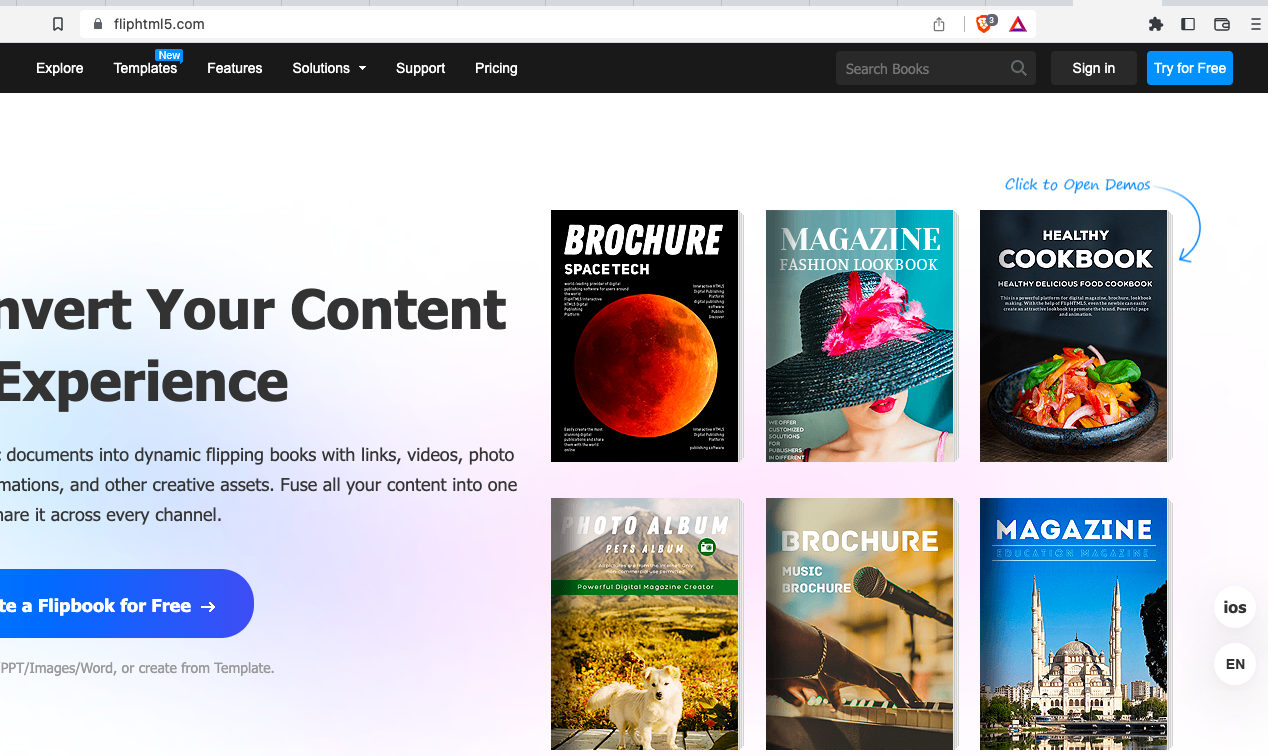
Task: Toggle the browser sidebar panel icon
Action: coord(1188,24)
